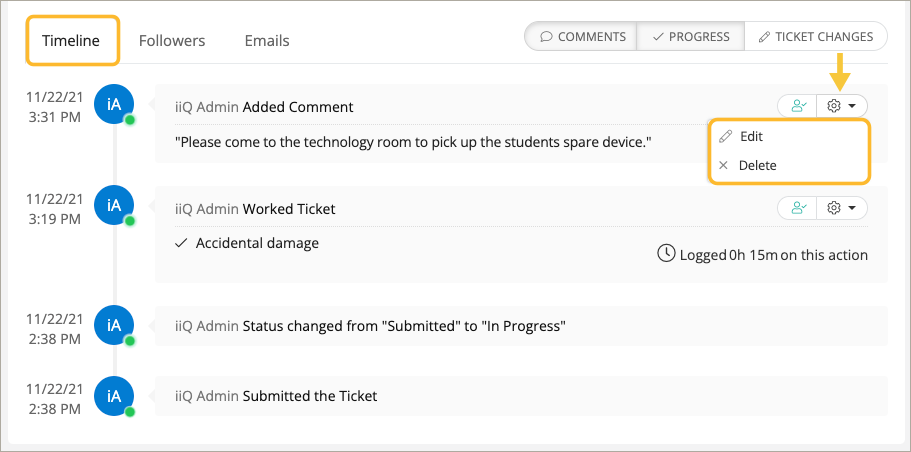Click the comment text about the spare device
Image resolution: width=911 pixels, height=452 pixels.
412,142
